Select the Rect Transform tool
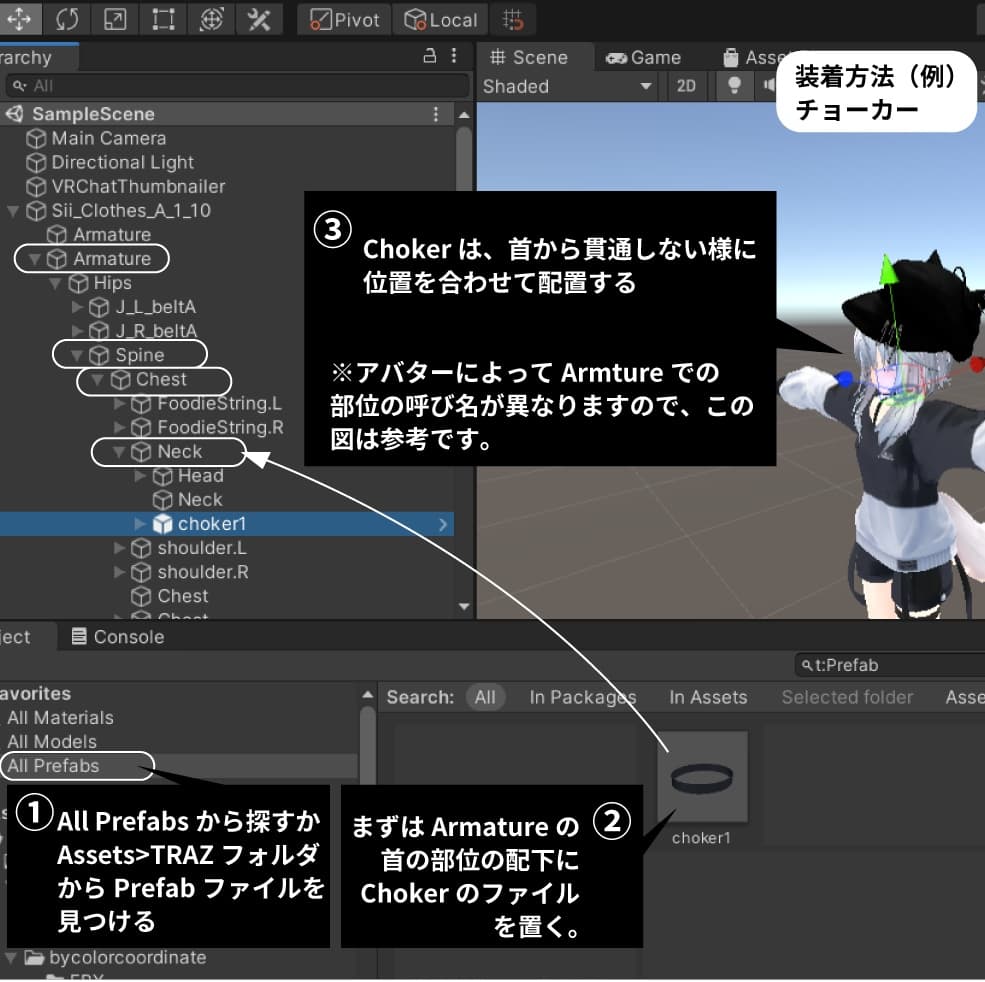985x982 pixels. tap(160, 18)
